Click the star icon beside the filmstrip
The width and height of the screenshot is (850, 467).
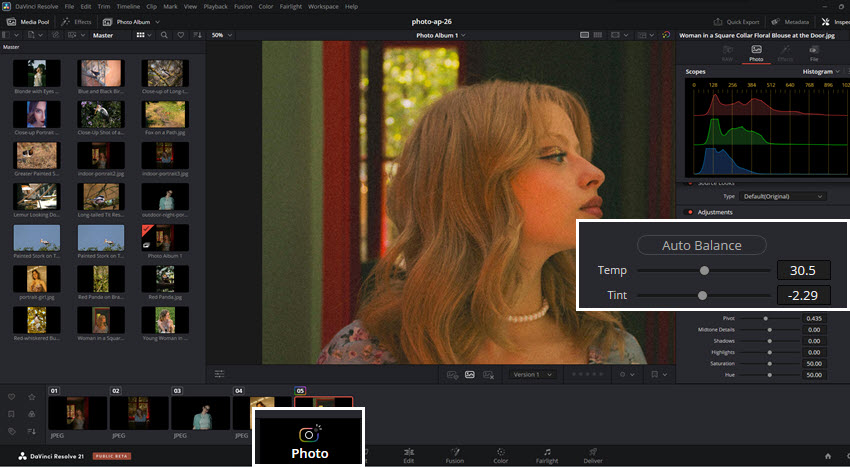pos(32,397)
